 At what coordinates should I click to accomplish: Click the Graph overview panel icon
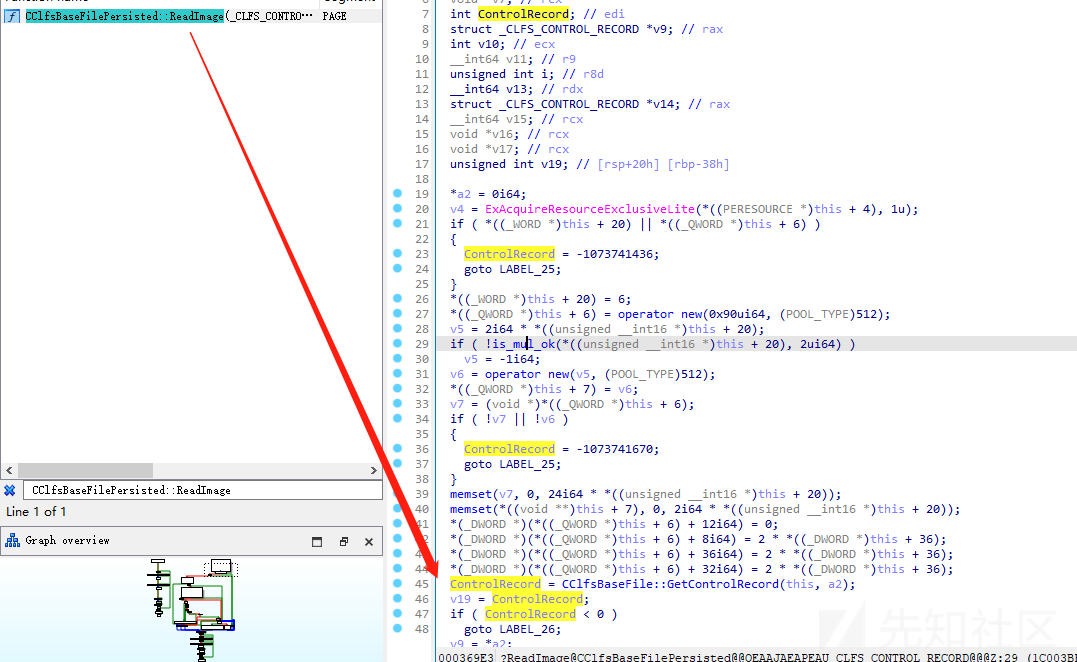coord(12,541)
